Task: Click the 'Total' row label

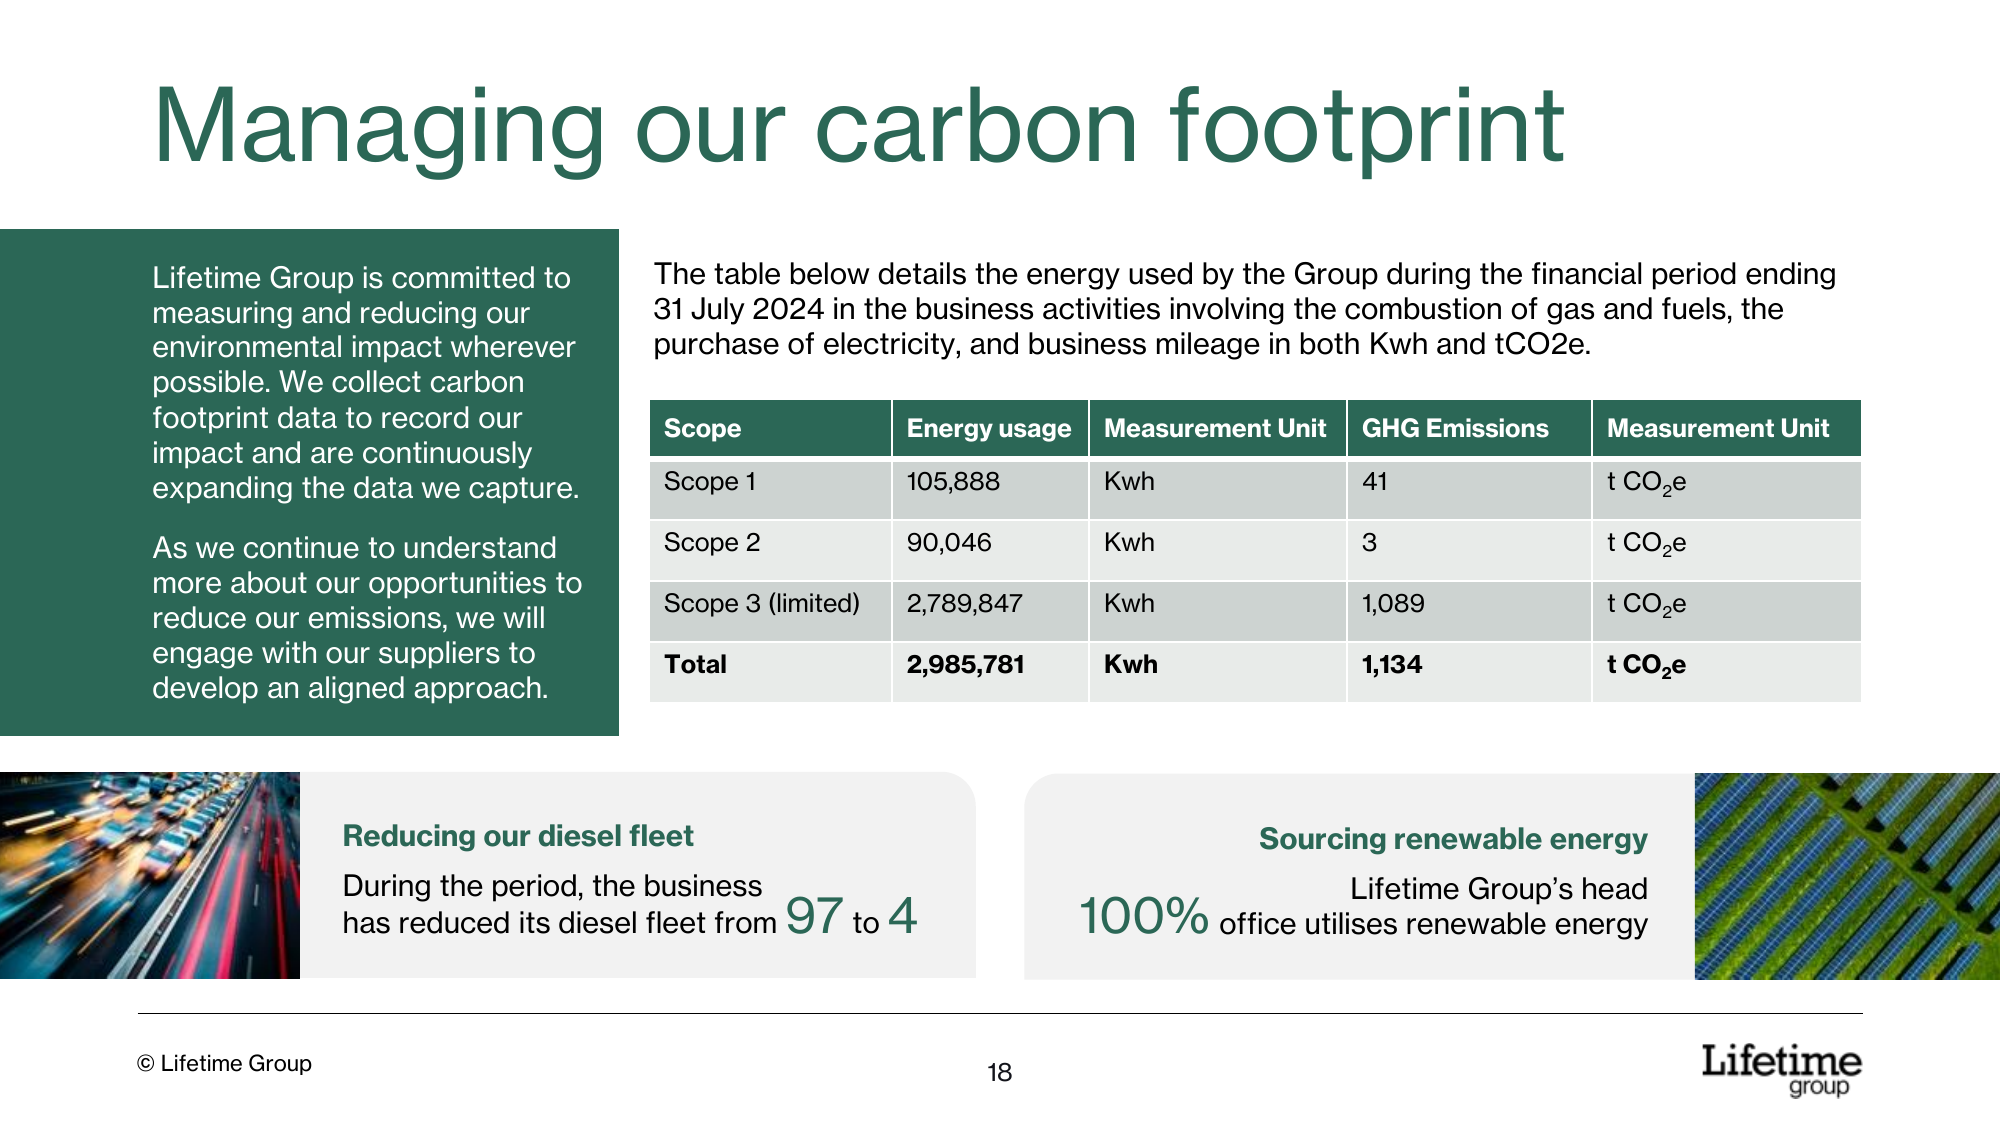Action: click(695, 664)
